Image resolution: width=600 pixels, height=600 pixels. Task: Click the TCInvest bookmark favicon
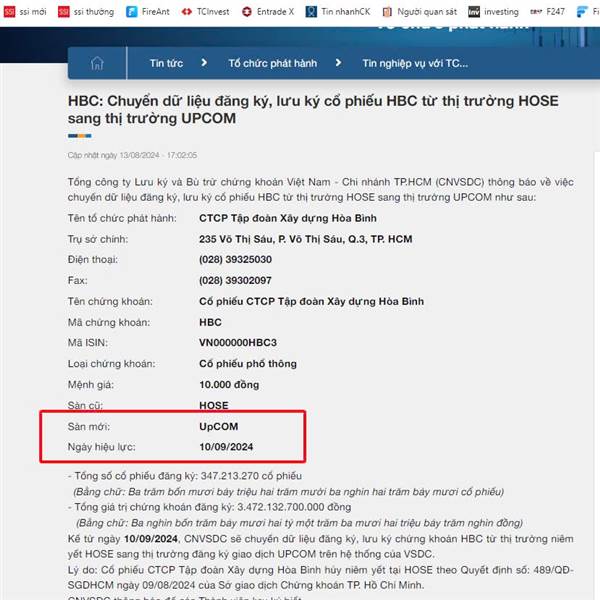click(x=186, y=12)
